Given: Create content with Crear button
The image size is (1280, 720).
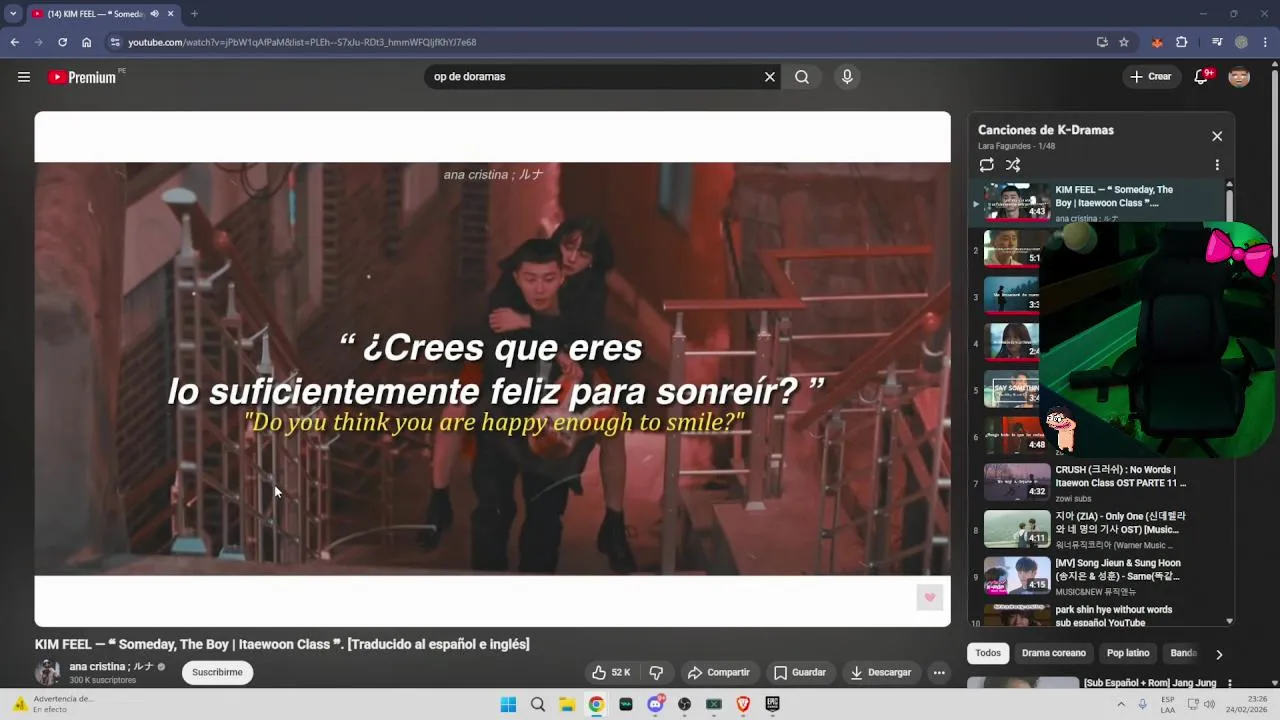Looking at the screenshot, I should tap(1151, 77).
